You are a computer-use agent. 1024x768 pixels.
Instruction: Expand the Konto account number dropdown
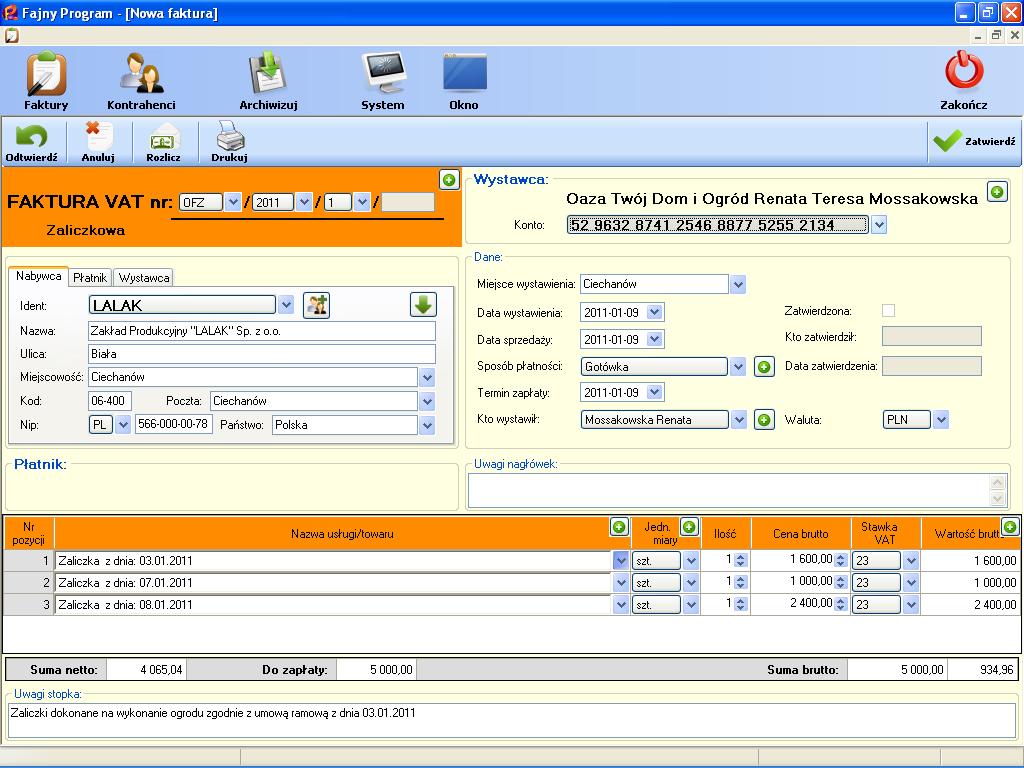[x=879, y=226]
